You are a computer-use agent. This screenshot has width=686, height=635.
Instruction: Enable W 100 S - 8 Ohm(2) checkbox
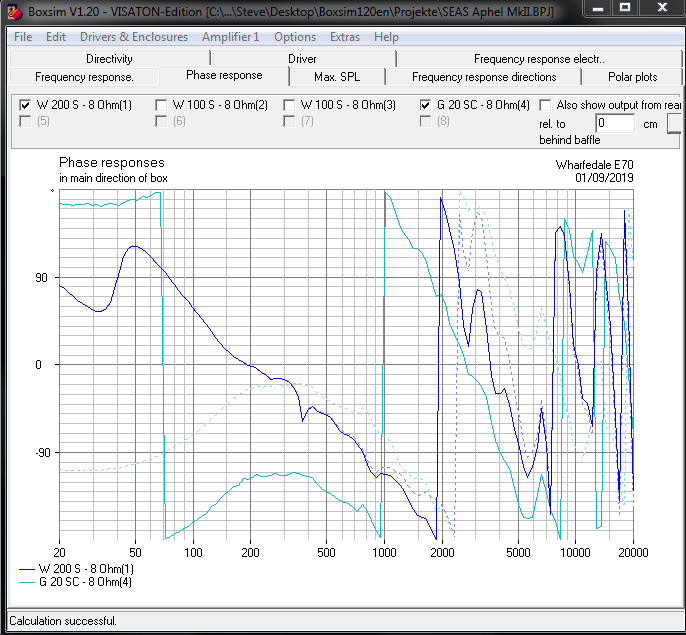(161, 105)
